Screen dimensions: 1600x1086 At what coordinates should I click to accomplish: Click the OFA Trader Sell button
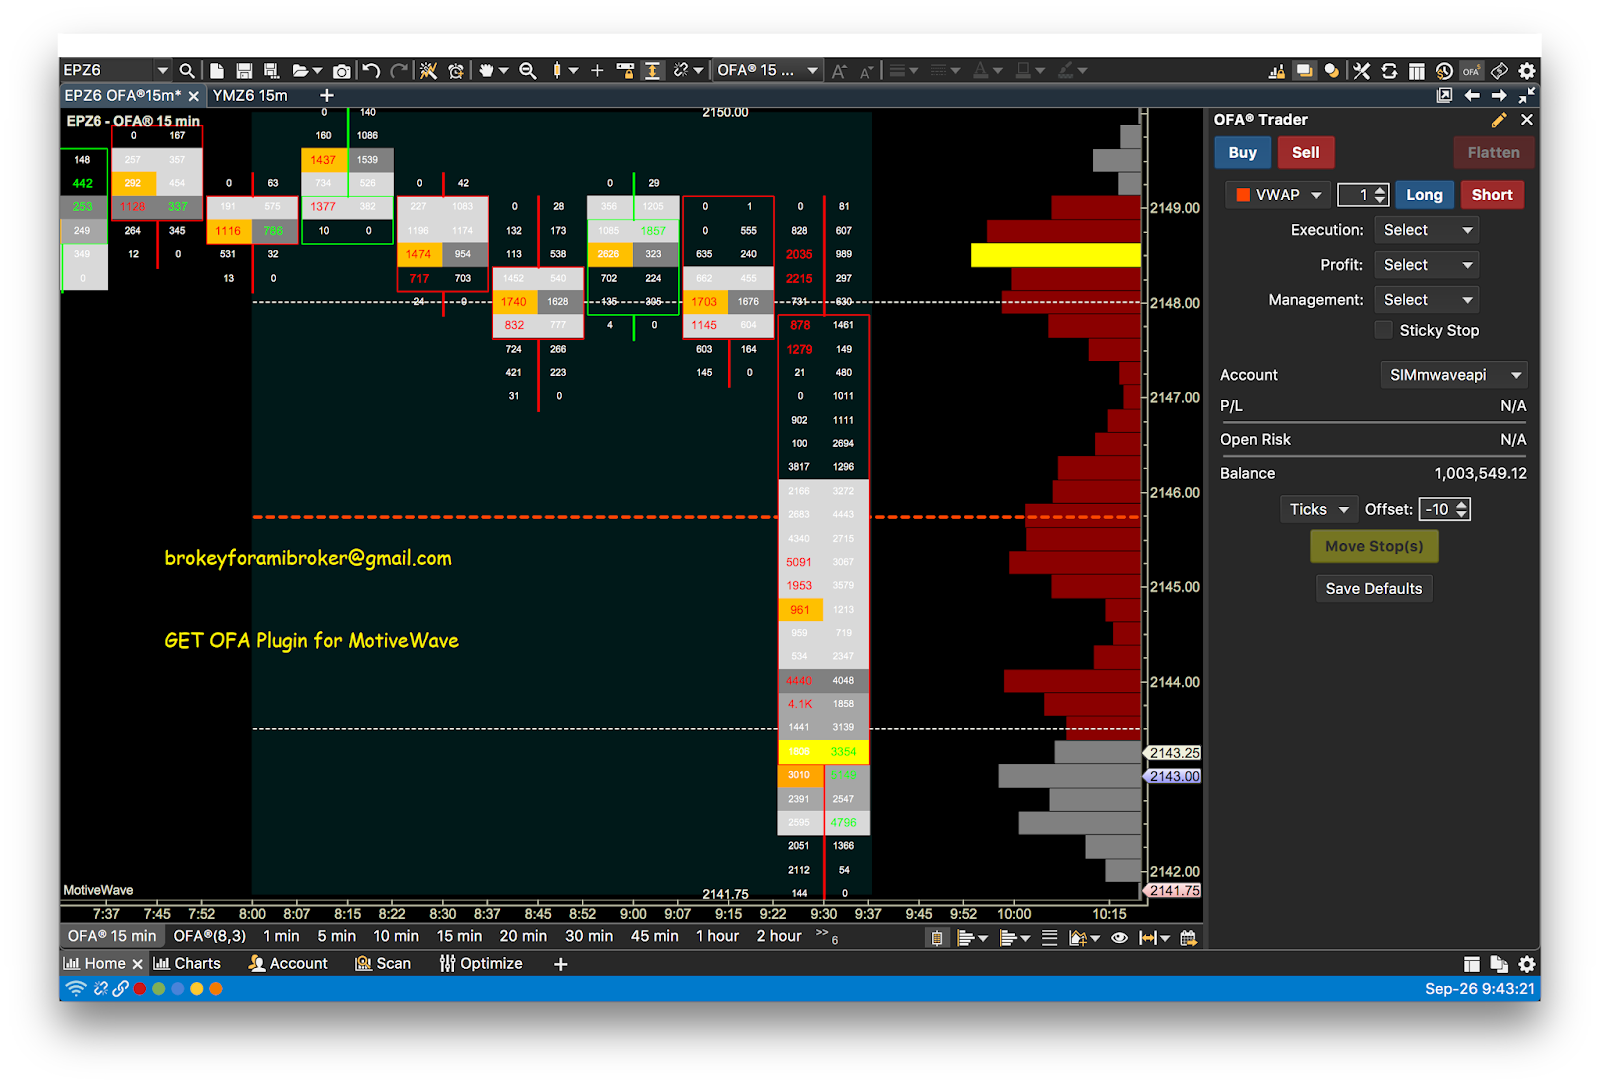tap(1305, 152)
